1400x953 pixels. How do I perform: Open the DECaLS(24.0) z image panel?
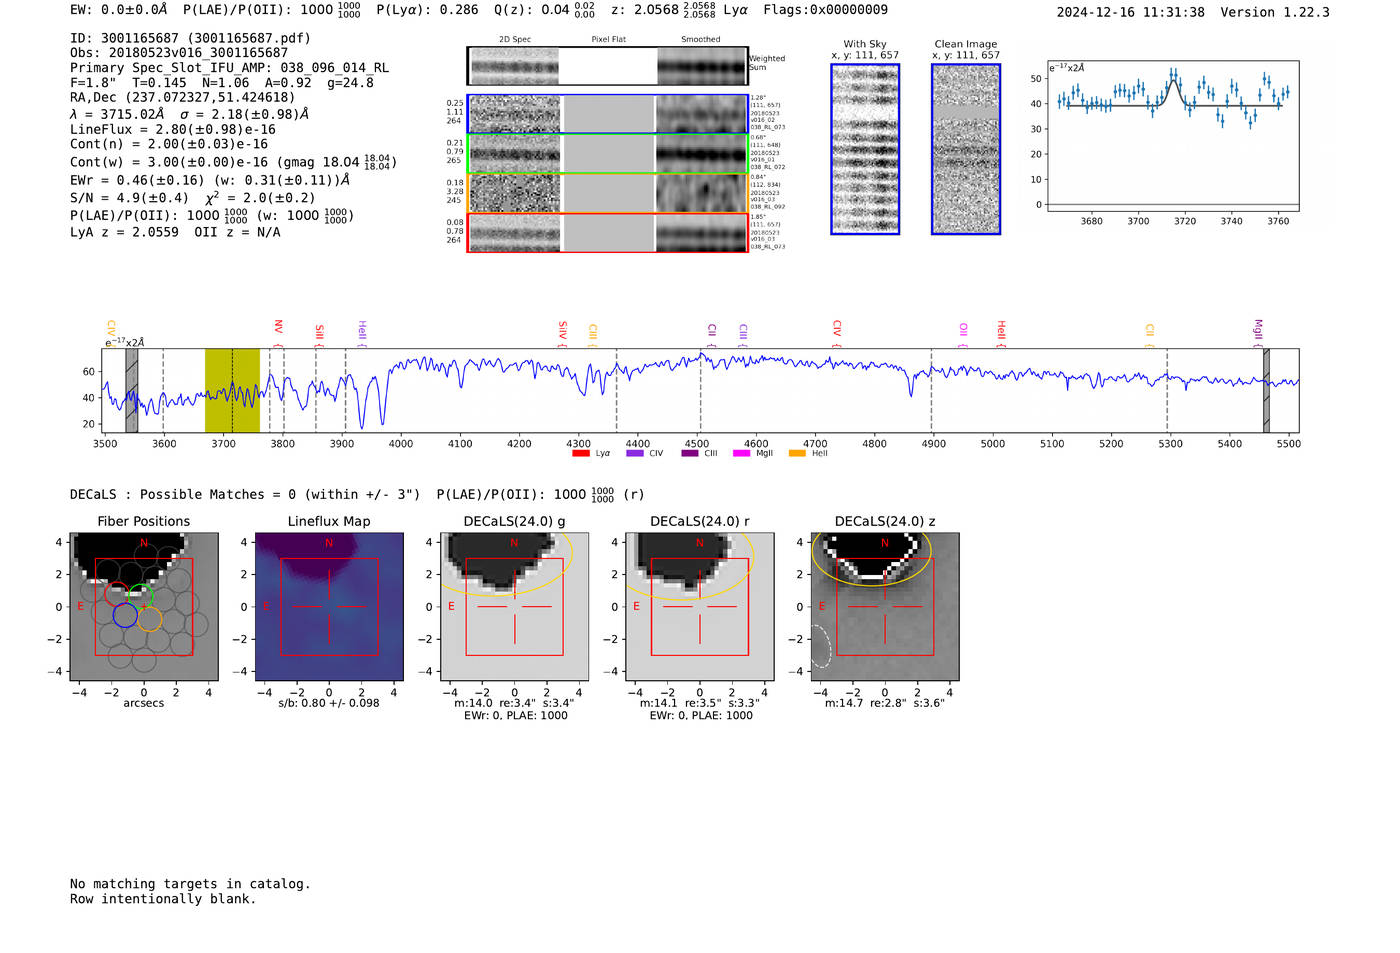click(885, 607)
